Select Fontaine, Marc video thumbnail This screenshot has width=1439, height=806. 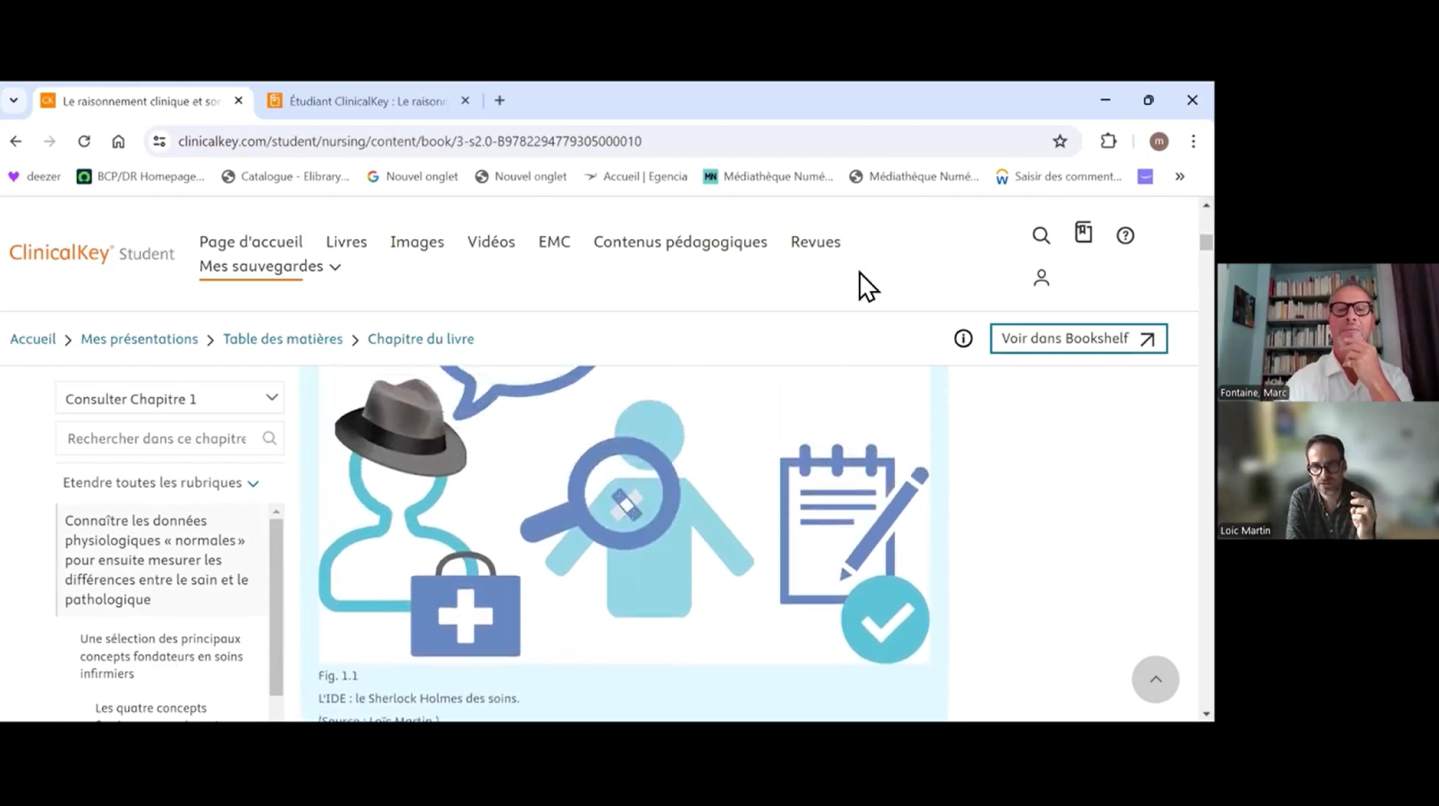pos(1328,332)
